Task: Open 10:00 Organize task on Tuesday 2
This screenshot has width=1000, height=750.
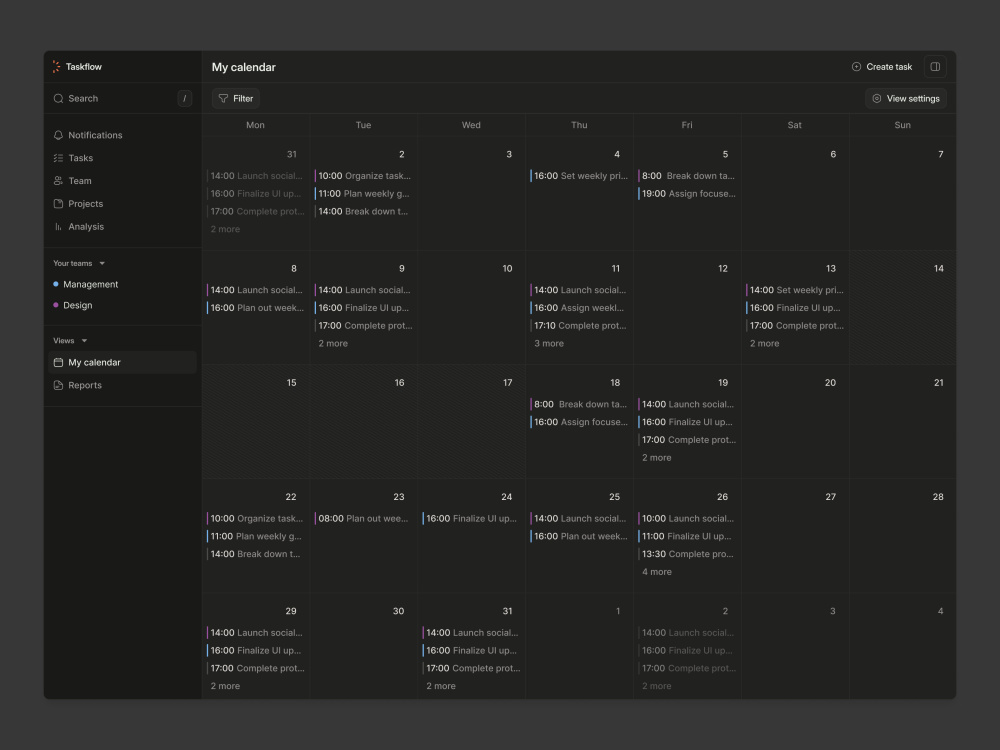Action: coord(364,175)
